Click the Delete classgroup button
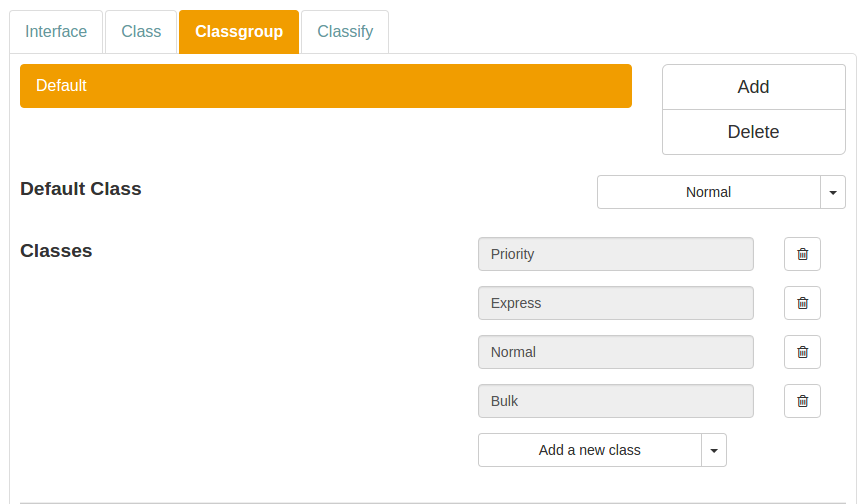 click(753, 132)
